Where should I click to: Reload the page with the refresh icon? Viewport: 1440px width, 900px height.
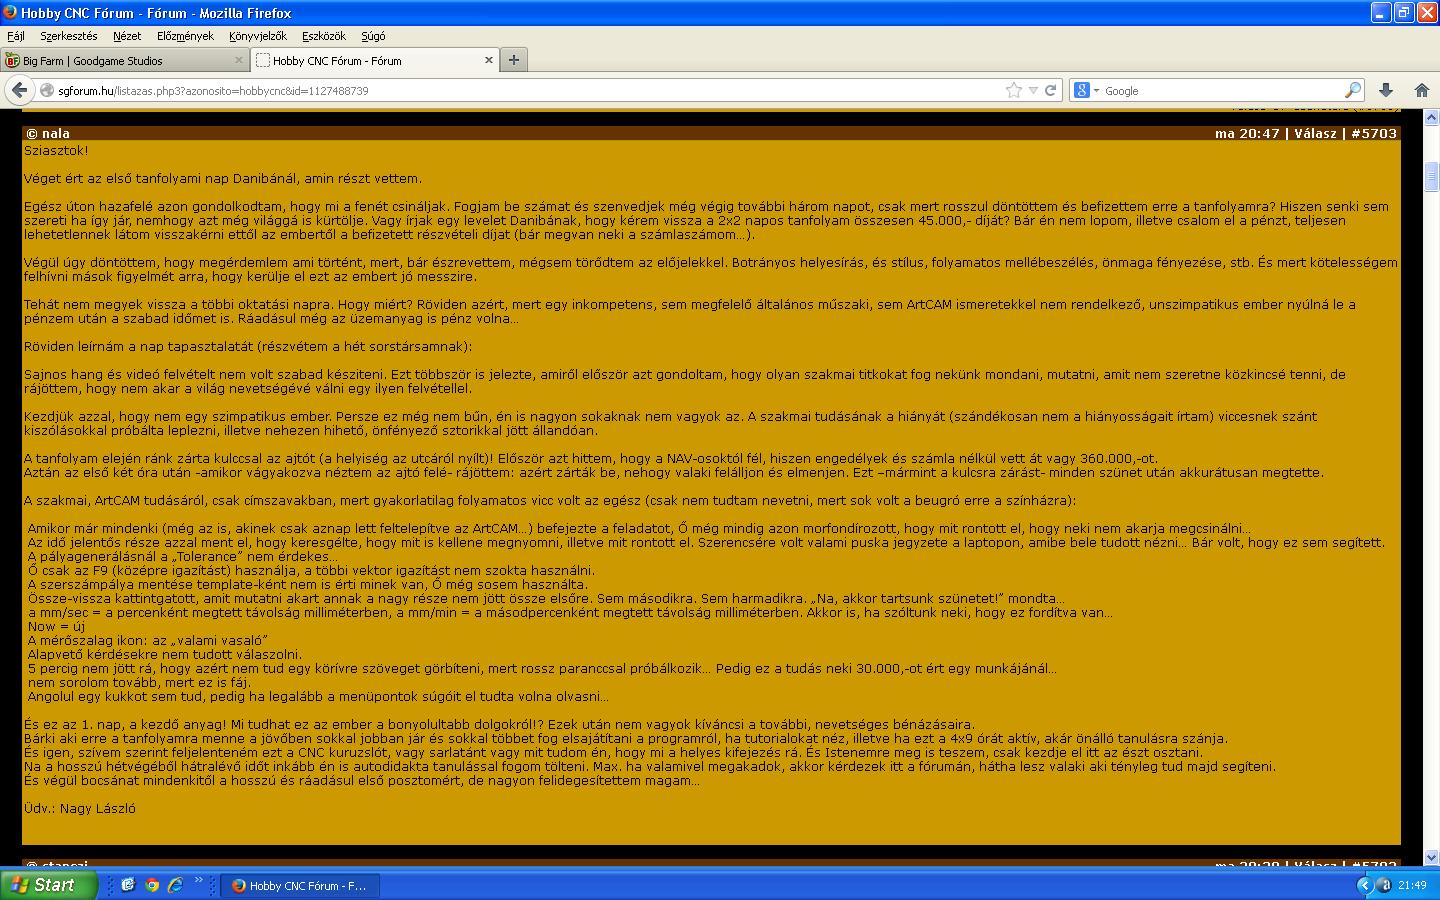(1050, 90)
